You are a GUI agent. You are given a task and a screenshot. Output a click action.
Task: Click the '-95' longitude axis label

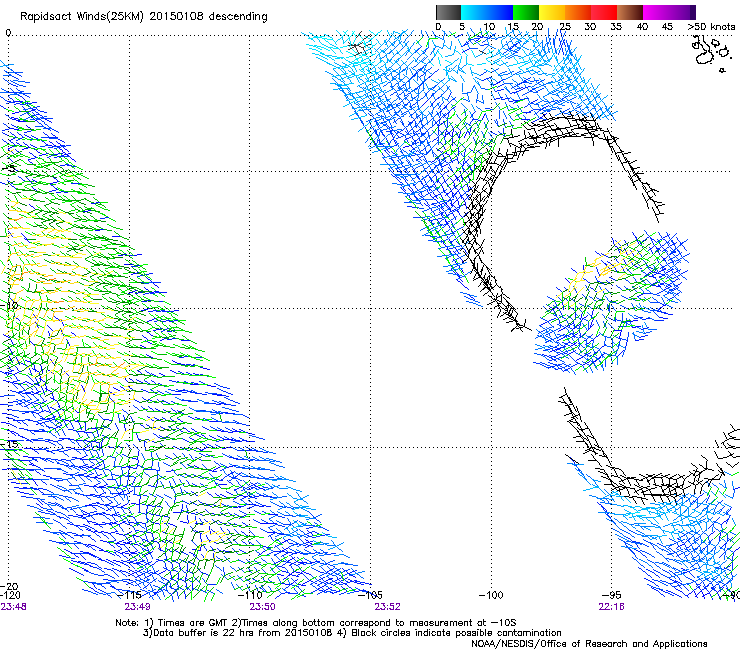[612, 595]
